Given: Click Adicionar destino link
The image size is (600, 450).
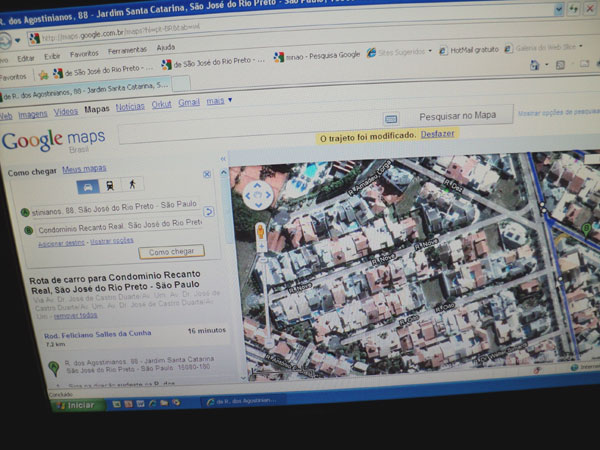Looking at the screenshot, I should (x=61, y=243).
